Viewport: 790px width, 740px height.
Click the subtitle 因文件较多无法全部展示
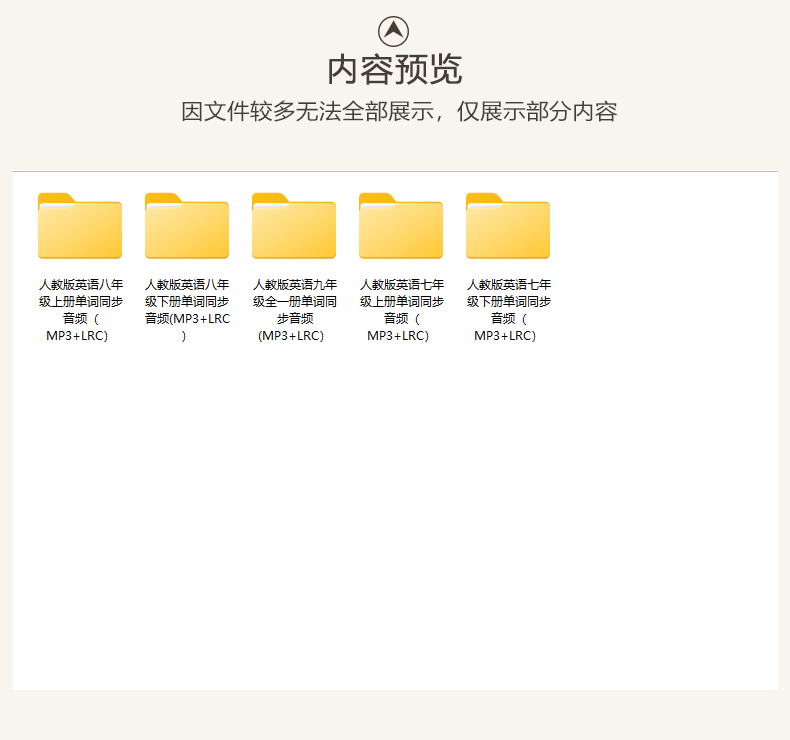pos(307,111)
